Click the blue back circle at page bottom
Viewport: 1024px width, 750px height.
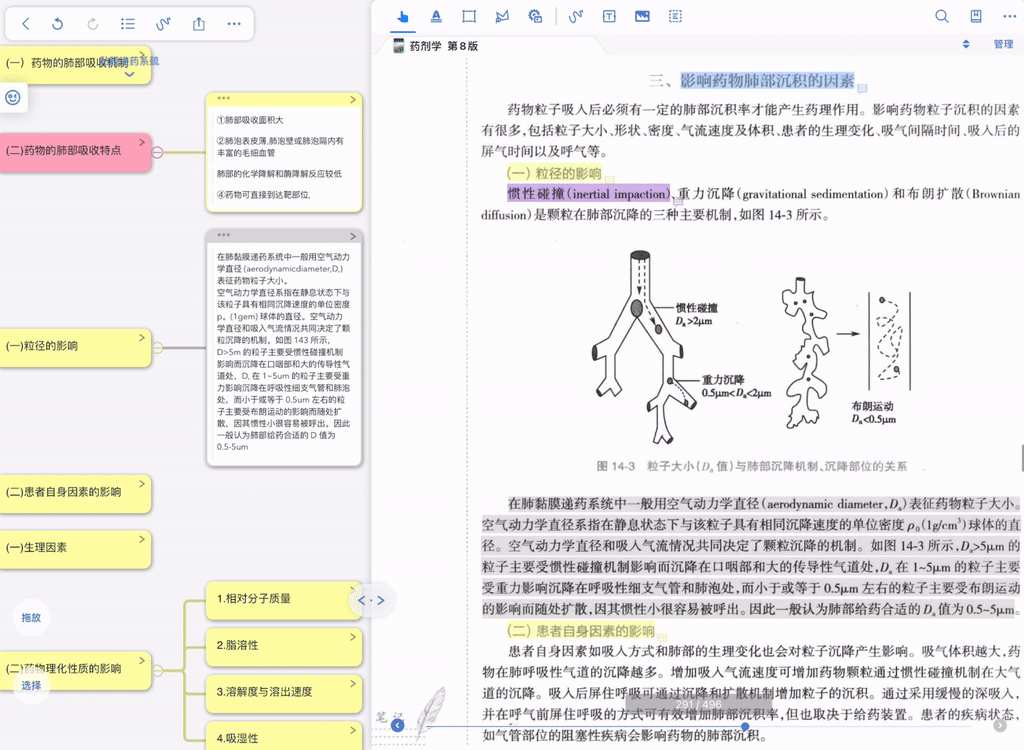pos(397,725)
